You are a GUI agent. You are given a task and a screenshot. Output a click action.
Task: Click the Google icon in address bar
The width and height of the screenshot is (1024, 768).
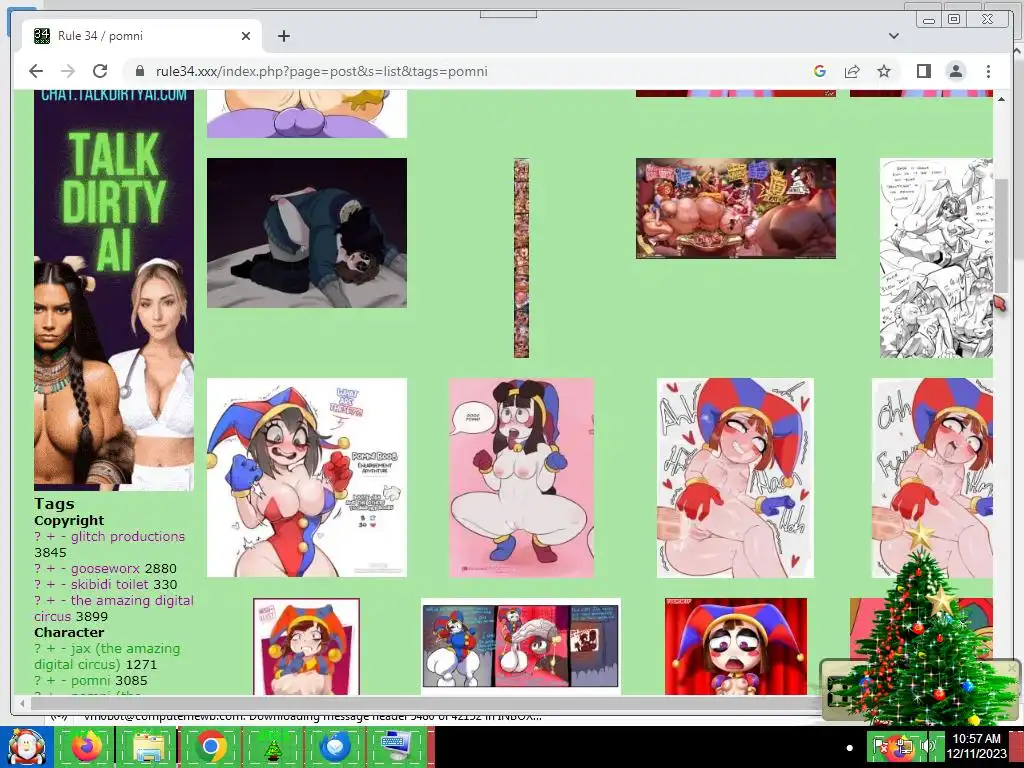click(x=820, y=71)
